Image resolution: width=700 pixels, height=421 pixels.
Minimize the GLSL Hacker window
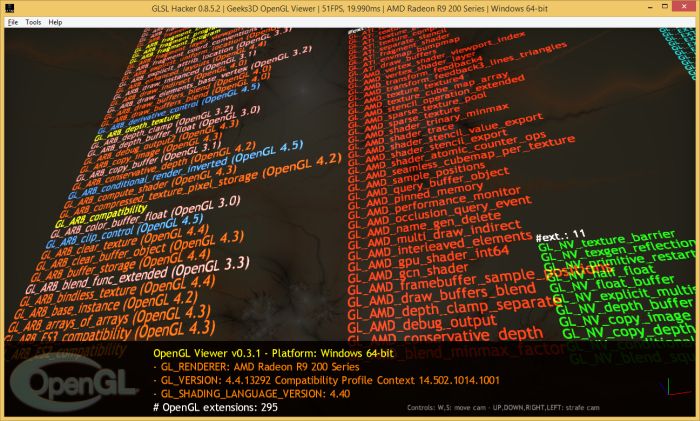[650, 7]
